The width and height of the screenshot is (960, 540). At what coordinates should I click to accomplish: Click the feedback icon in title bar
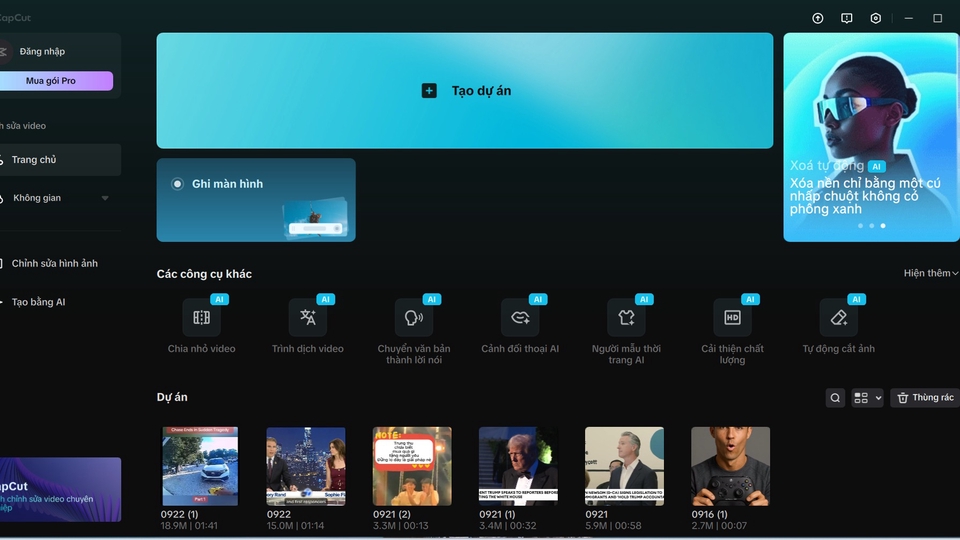click(847, 18)
